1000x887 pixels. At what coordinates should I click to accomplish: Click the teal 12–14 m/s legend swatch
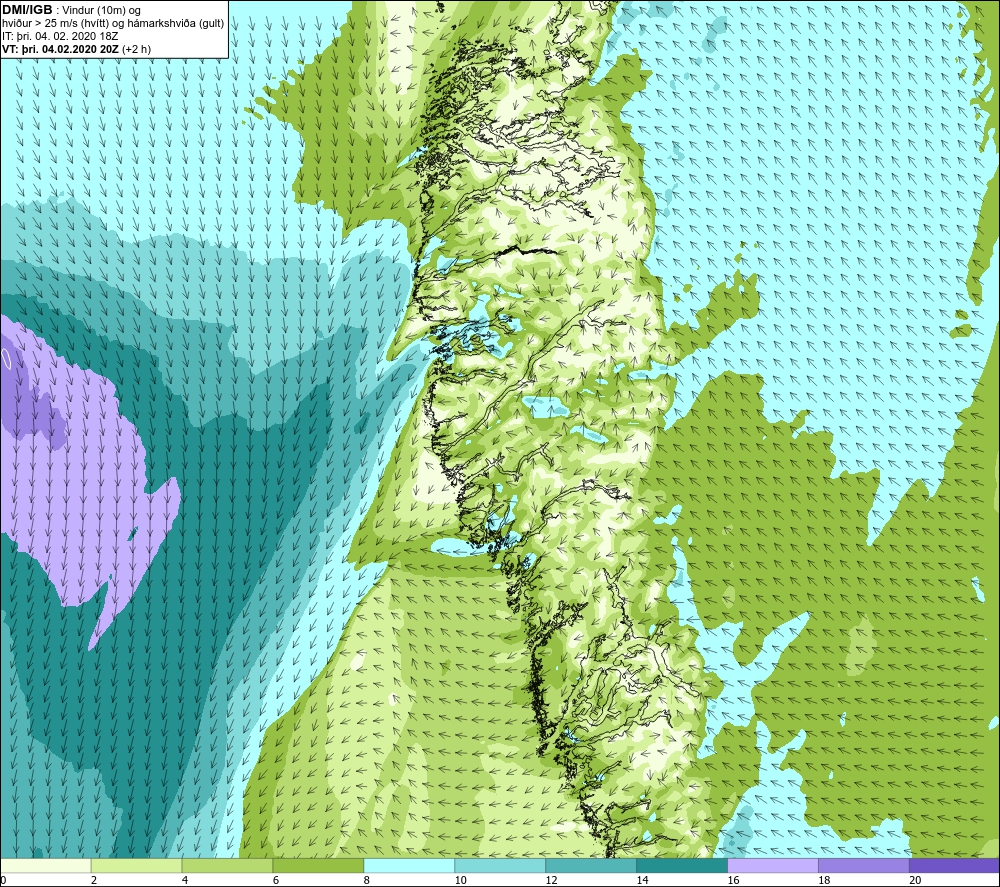tap(591, 865)
